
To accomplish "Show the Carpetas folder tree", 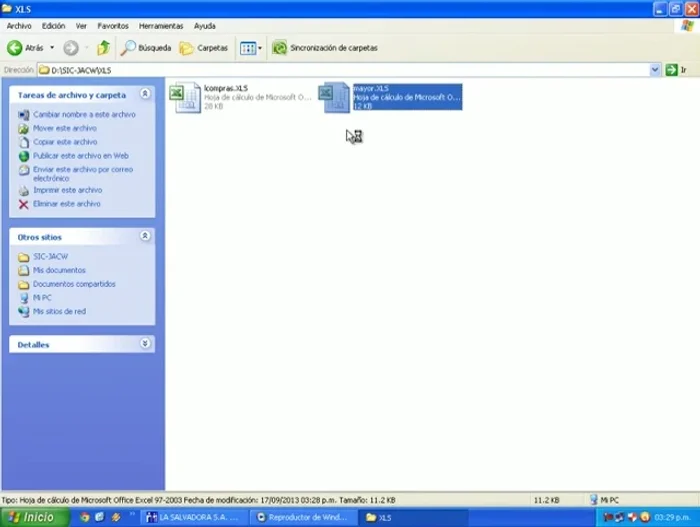I will click(x=204, y=48).
